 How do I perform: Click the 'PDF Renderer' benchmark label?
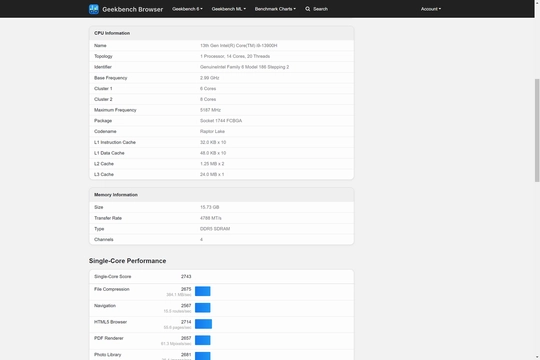[x=108, y=338]
